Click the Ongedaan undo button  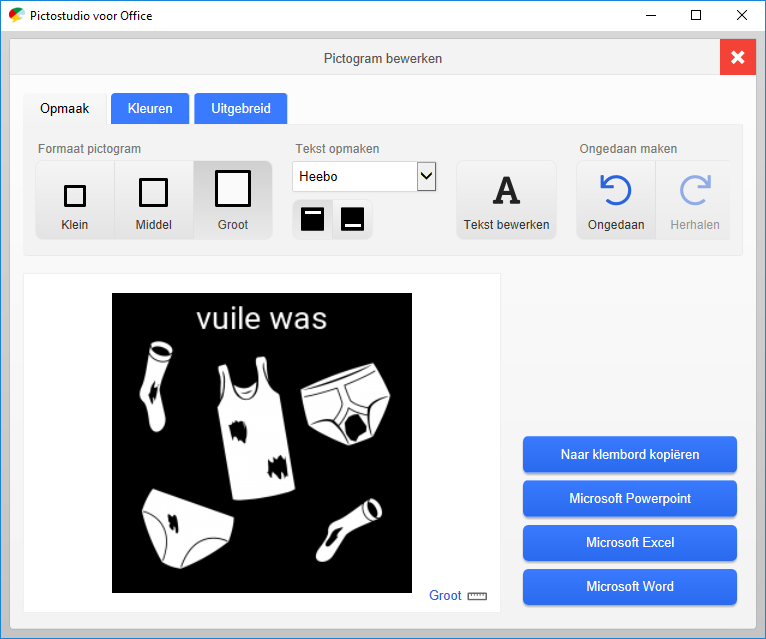click(616, 200)
